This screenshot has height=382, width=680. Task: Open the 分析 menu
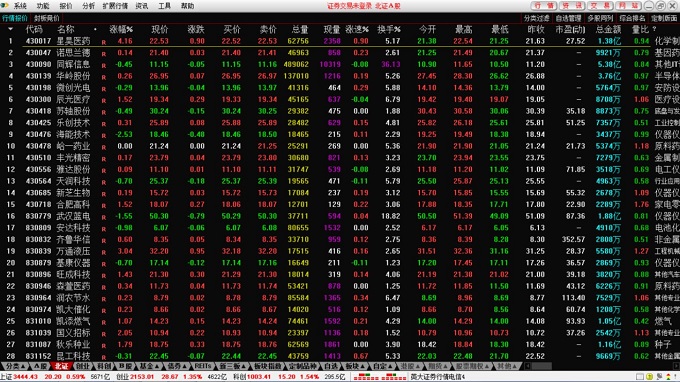(88, 6)
